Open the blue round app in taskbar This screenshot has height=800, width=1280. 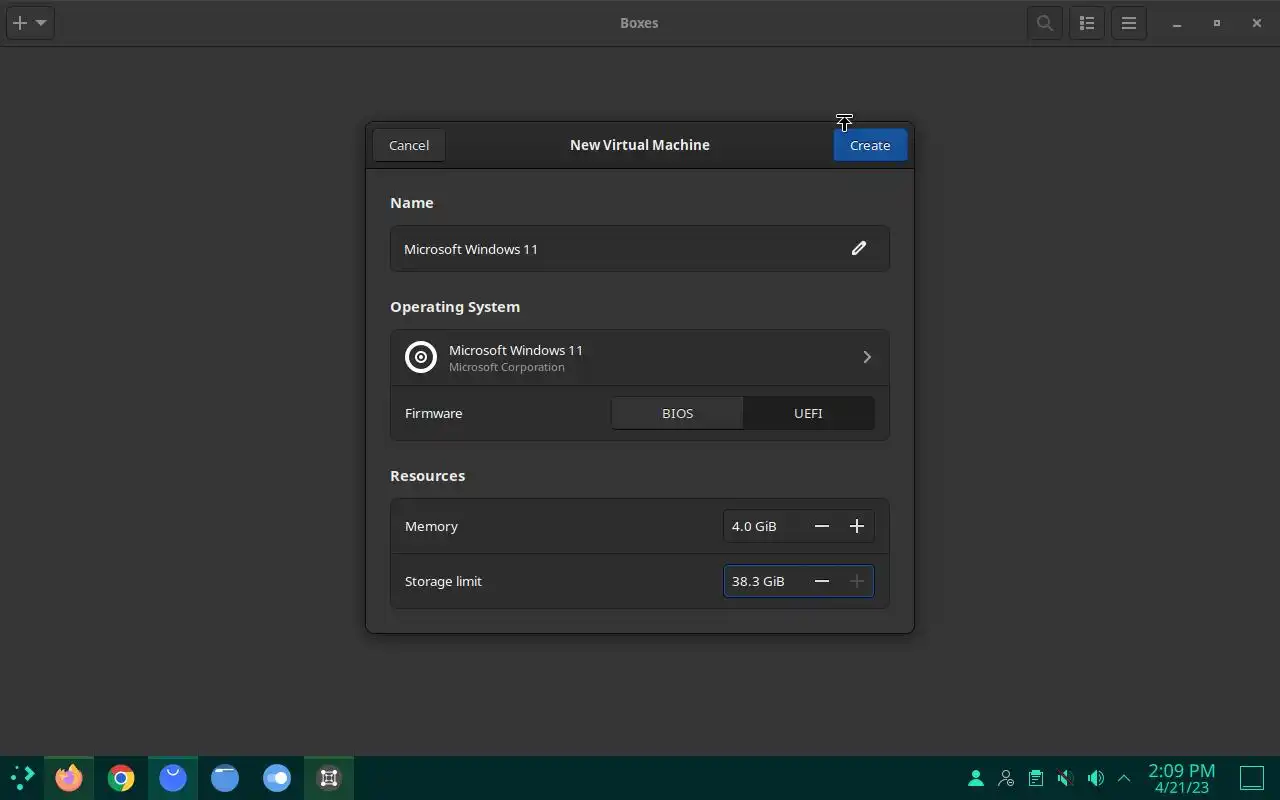173,777
